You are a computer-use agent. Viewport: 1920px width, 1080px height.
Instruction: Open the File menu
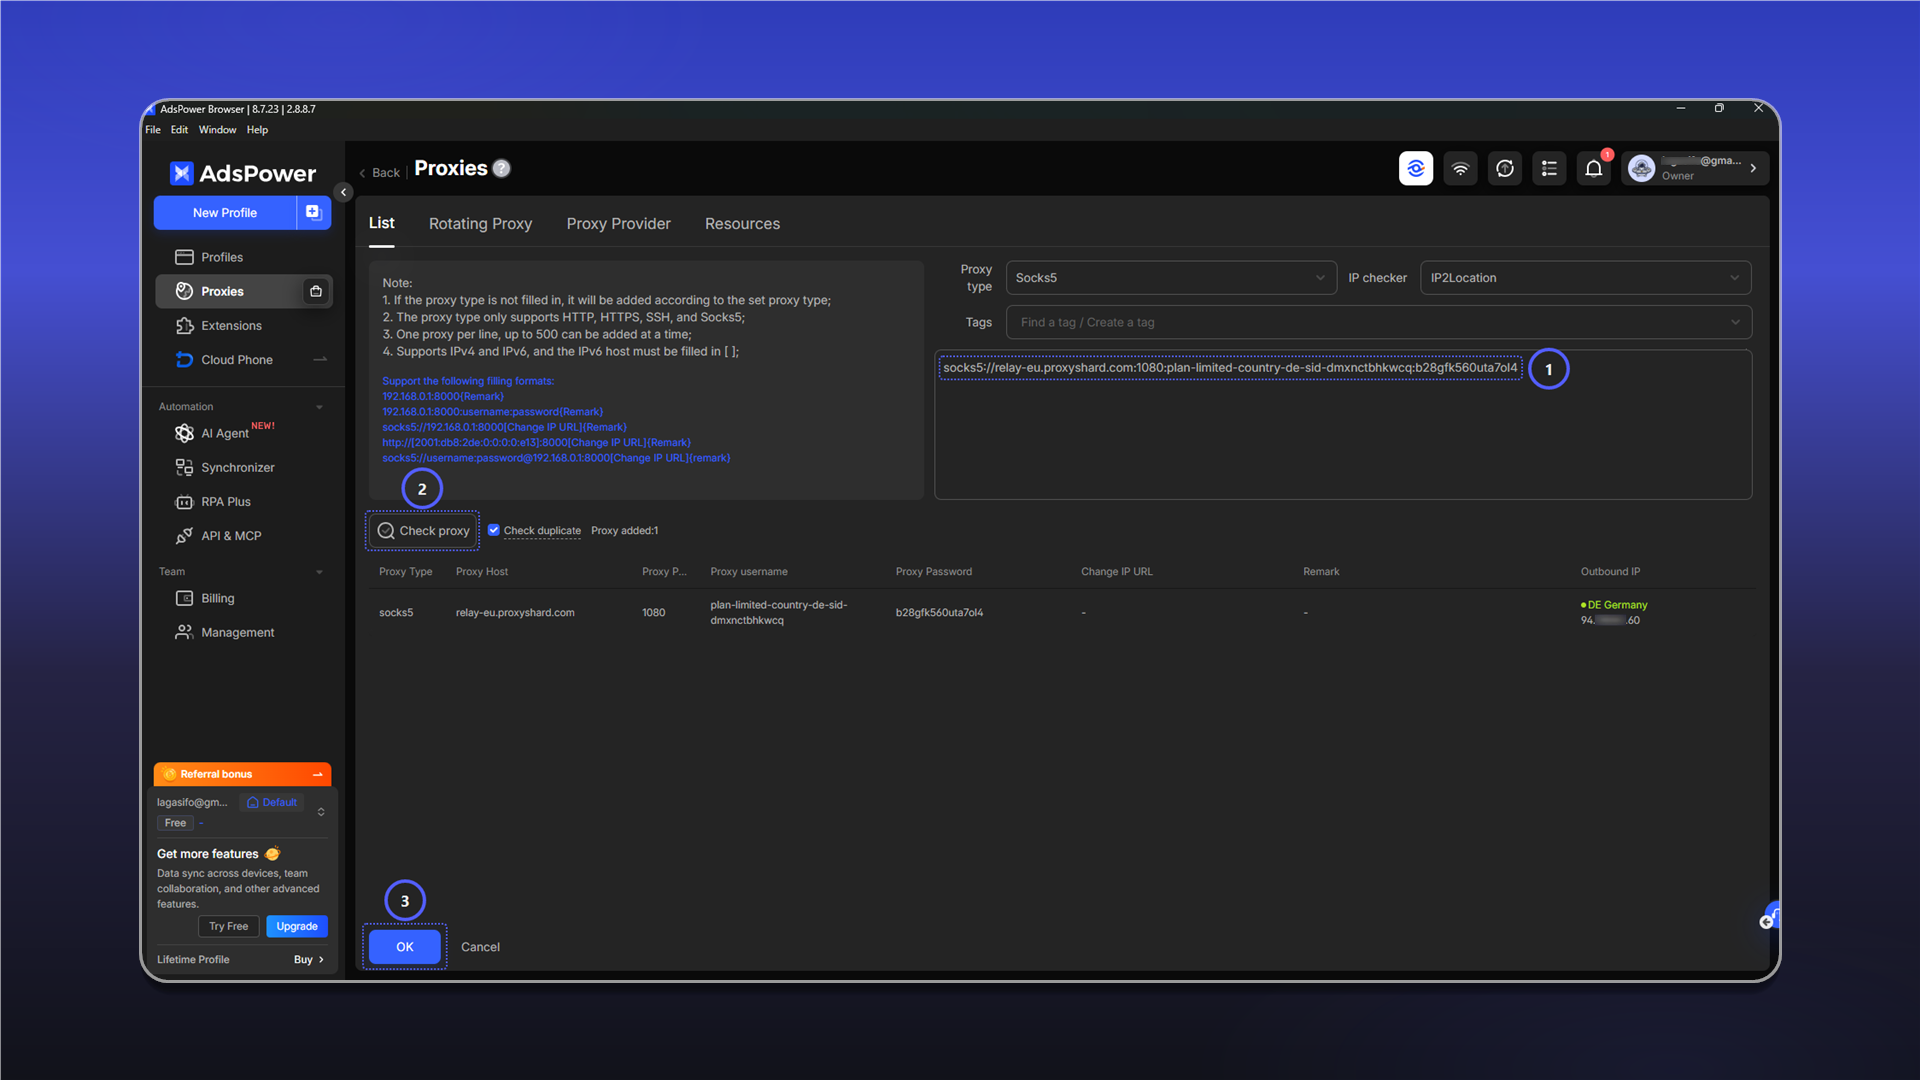click(153, 130)
